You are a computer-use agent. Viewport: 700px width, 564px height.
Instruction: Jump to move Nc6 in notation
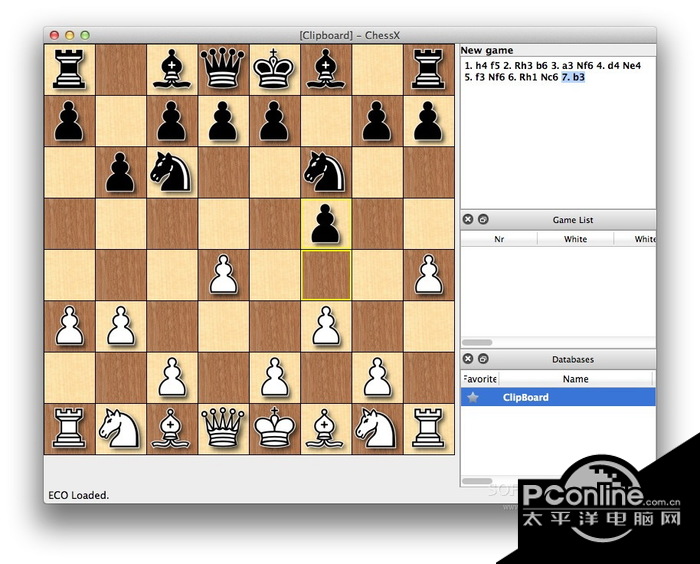click(x=550, y=77)
